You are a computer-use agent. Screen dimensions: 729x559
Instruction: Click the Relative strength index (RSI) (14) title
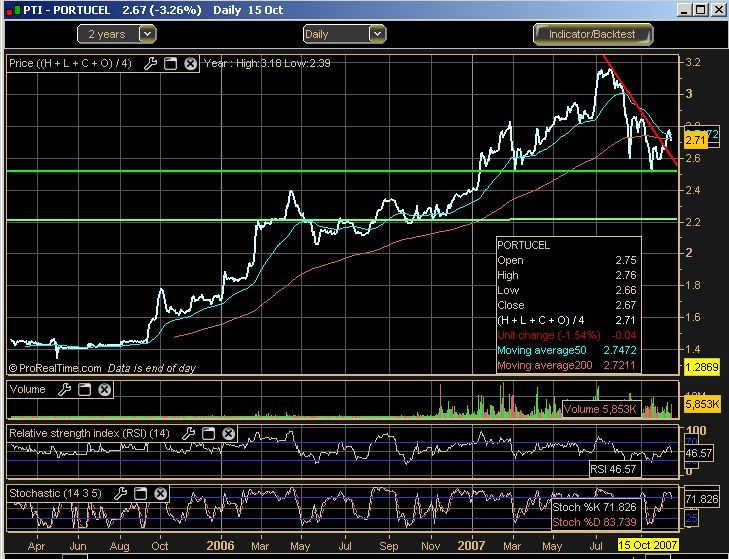click(89, 433)
